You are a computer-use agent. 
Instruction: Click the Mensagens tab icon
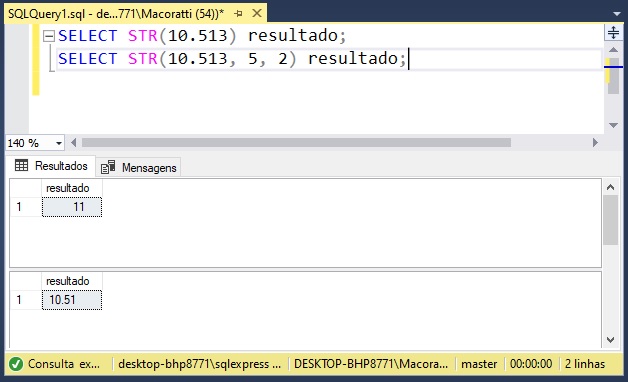click(108, 167)
